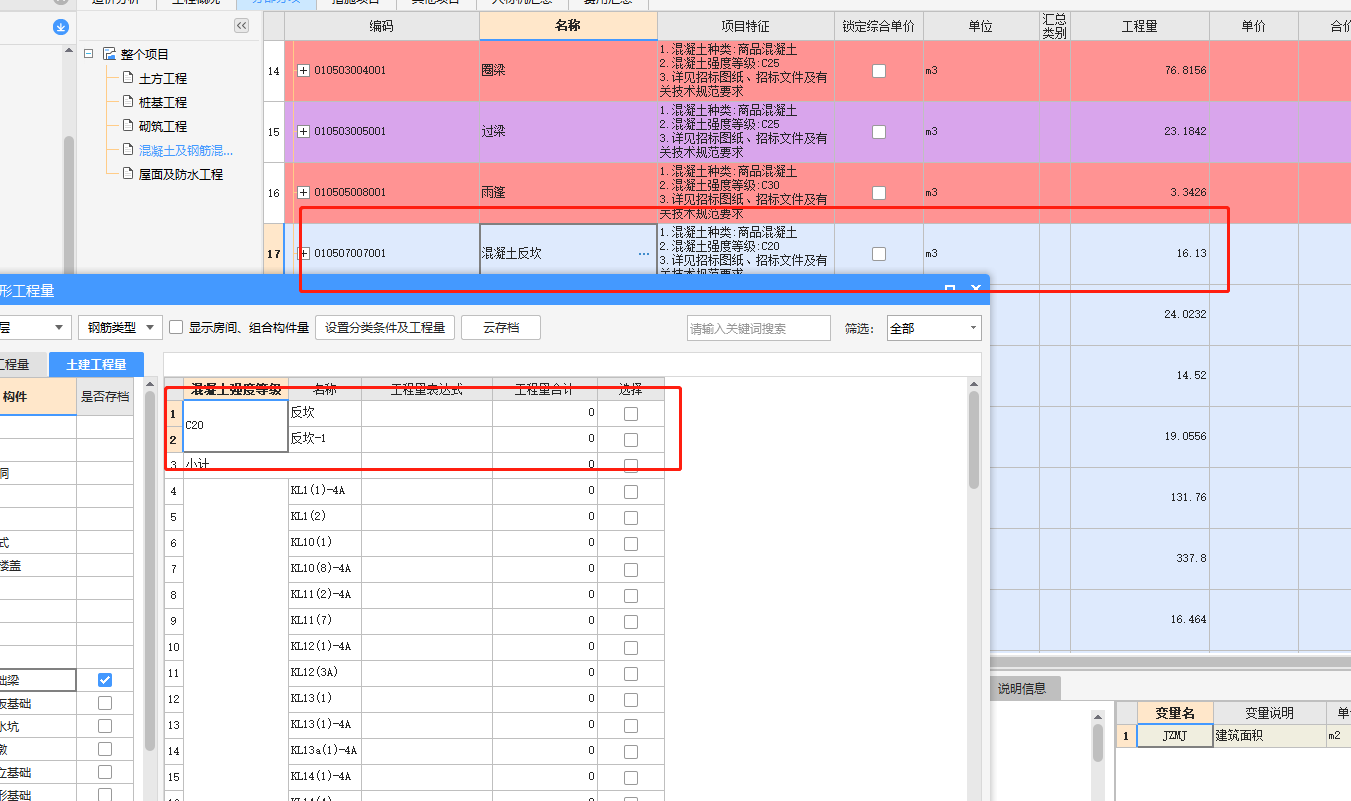Focus the keyword search field 请输入关键词搜索

point(758,328)
